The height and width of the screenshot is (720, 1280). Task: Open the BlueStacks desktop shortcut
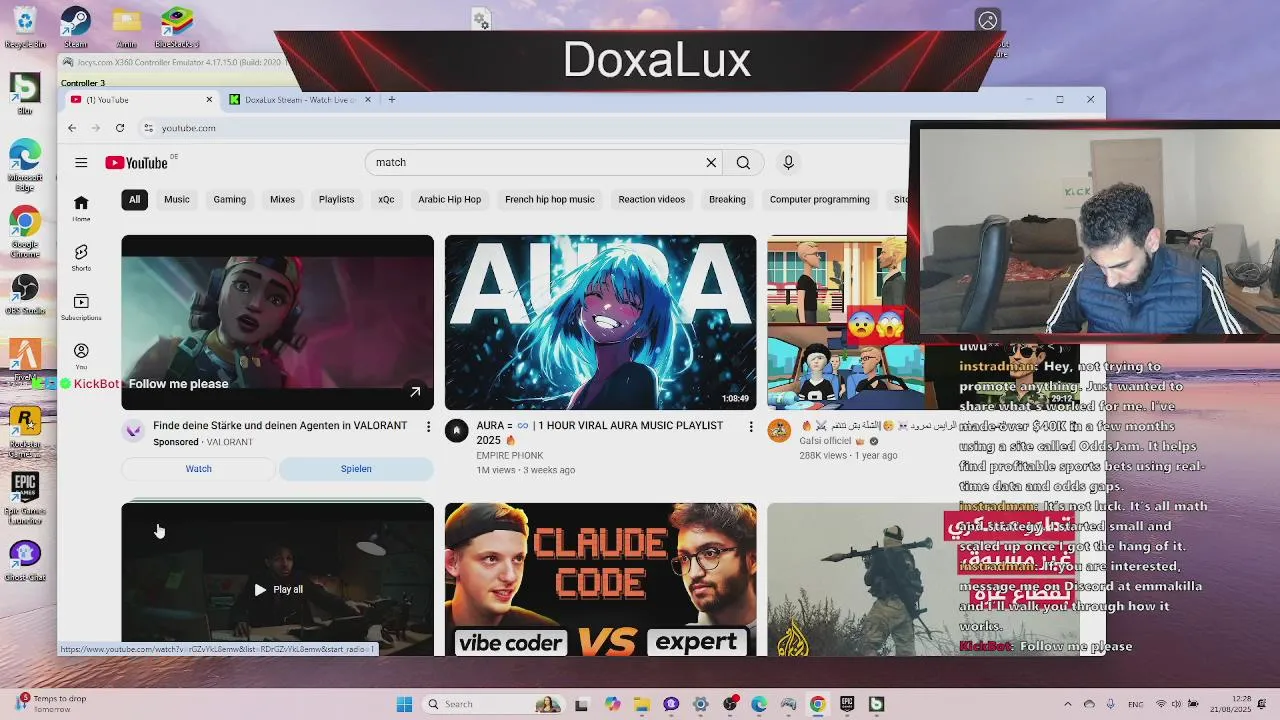pos(177,27)
